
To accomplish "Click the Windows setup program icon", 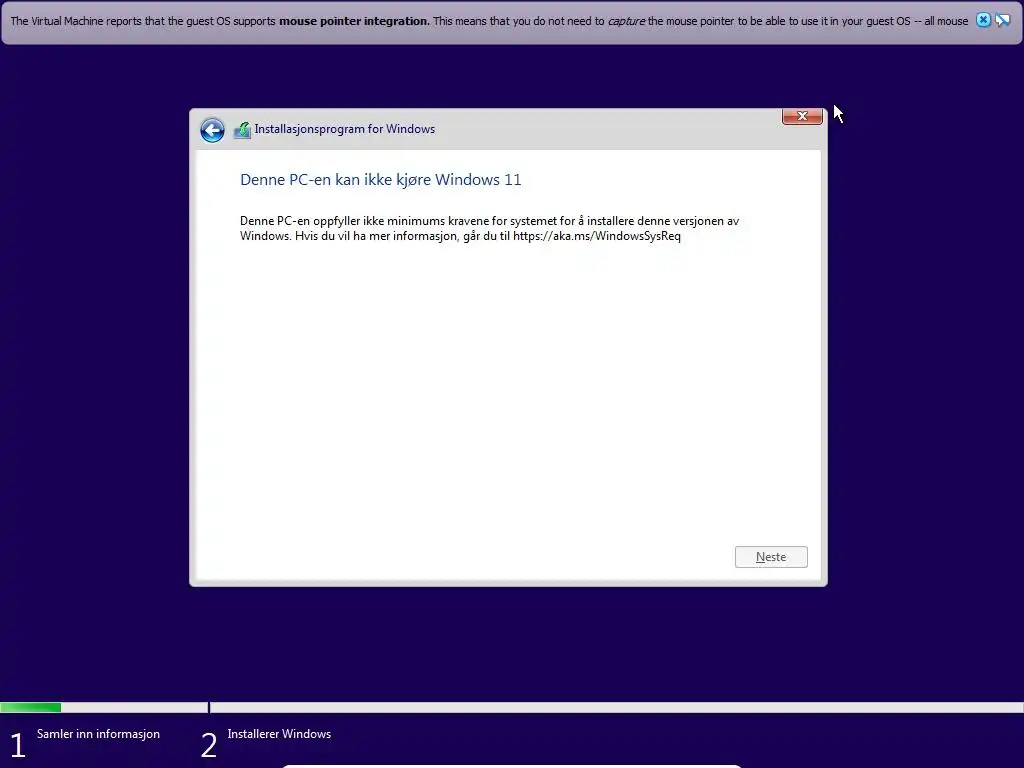I will (x=242, y=130).
